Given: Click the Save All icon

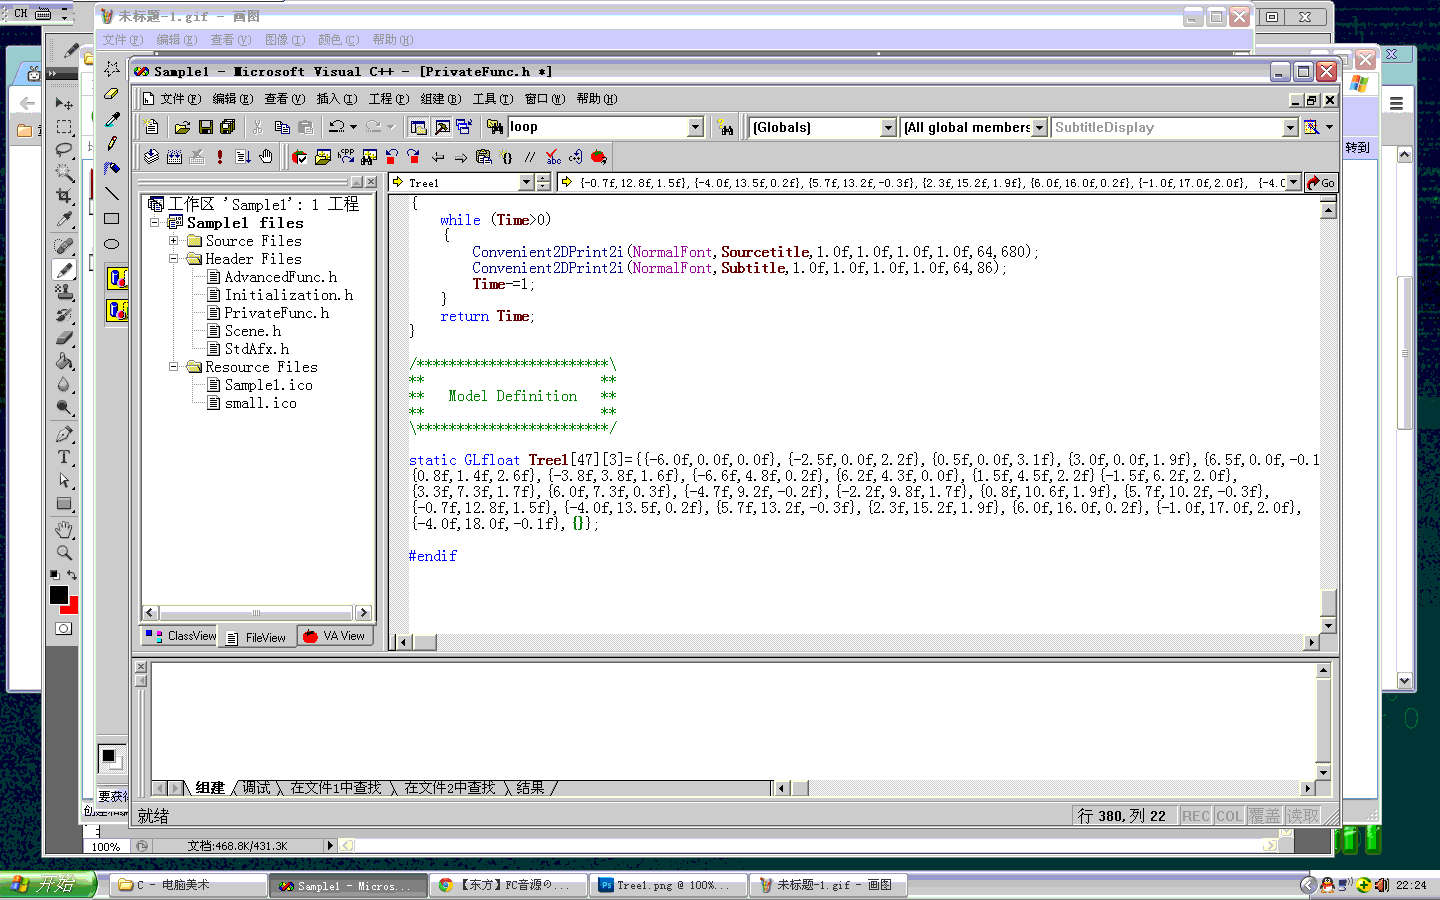Looking at the screenshot, I should (x=228, y=127).
